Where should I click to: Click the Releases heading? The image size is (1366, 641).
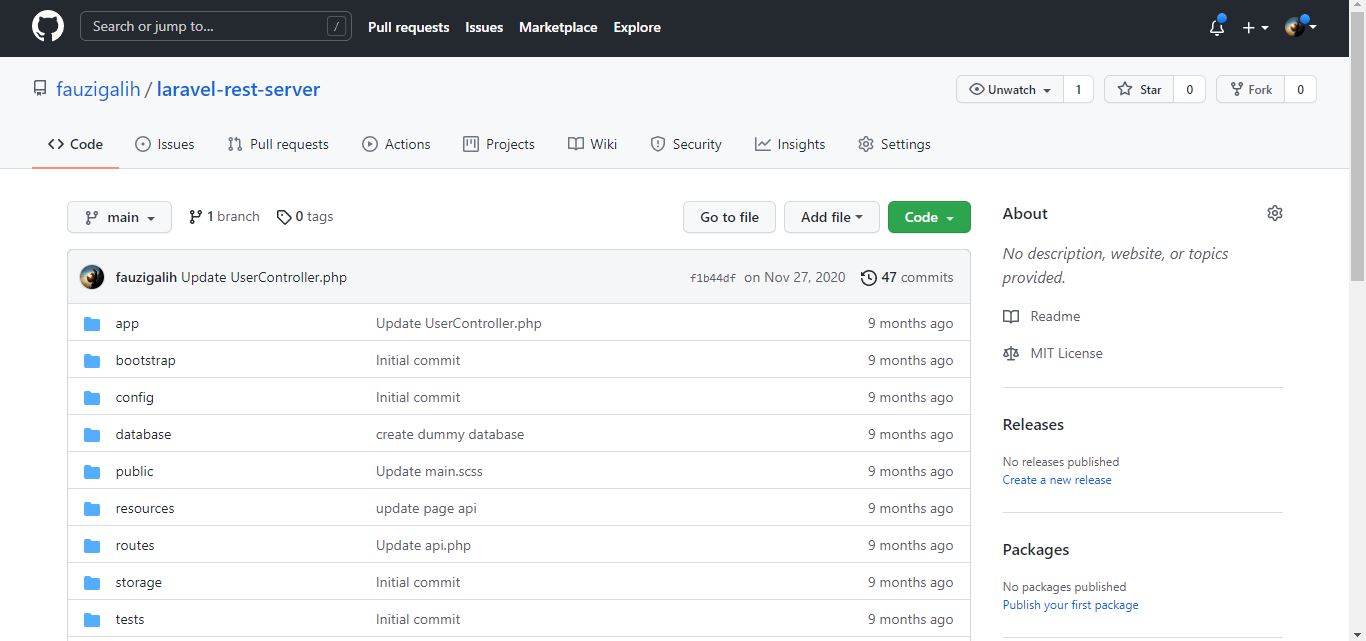[x=1033, y=424]
